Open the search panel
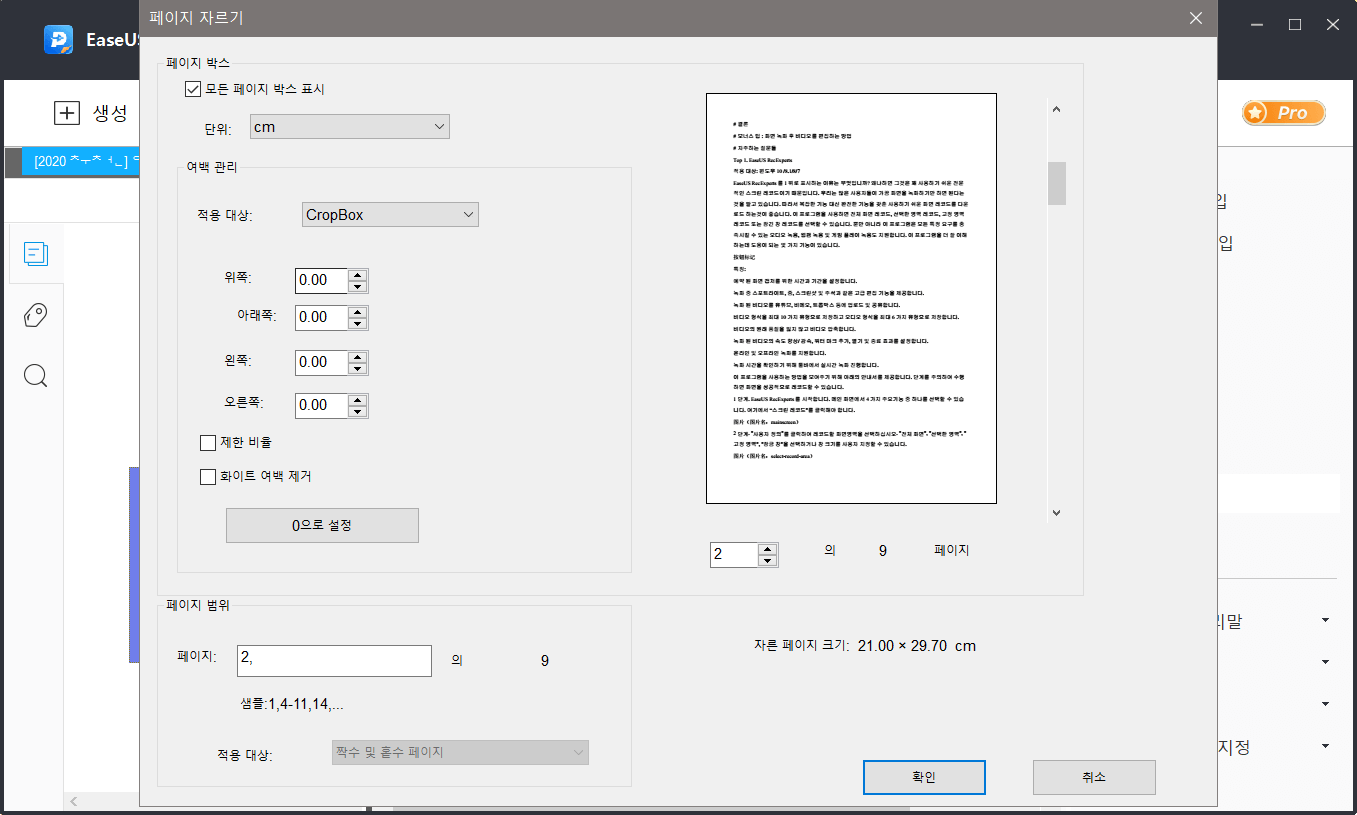Viewport: 1357px width, 815px height. [x=36, y=375]
